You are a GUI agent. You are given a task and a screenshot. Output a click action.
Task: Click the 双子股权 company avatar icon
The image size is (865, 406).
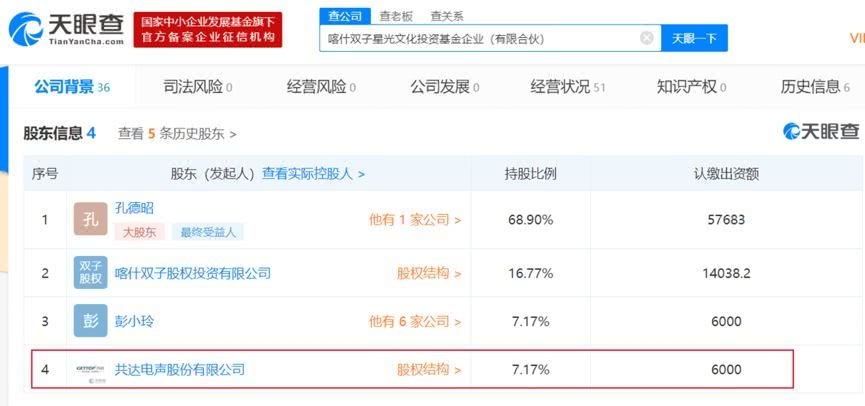pos(90,272)
